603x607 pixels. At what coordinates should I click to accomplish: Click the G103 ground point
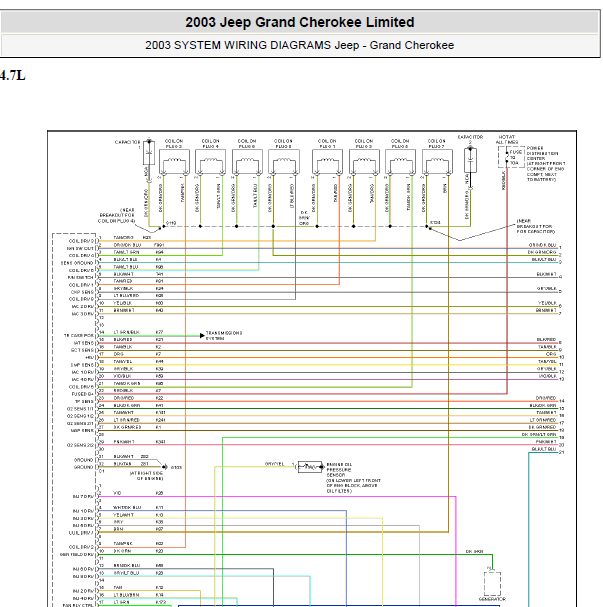coord(166,467)
